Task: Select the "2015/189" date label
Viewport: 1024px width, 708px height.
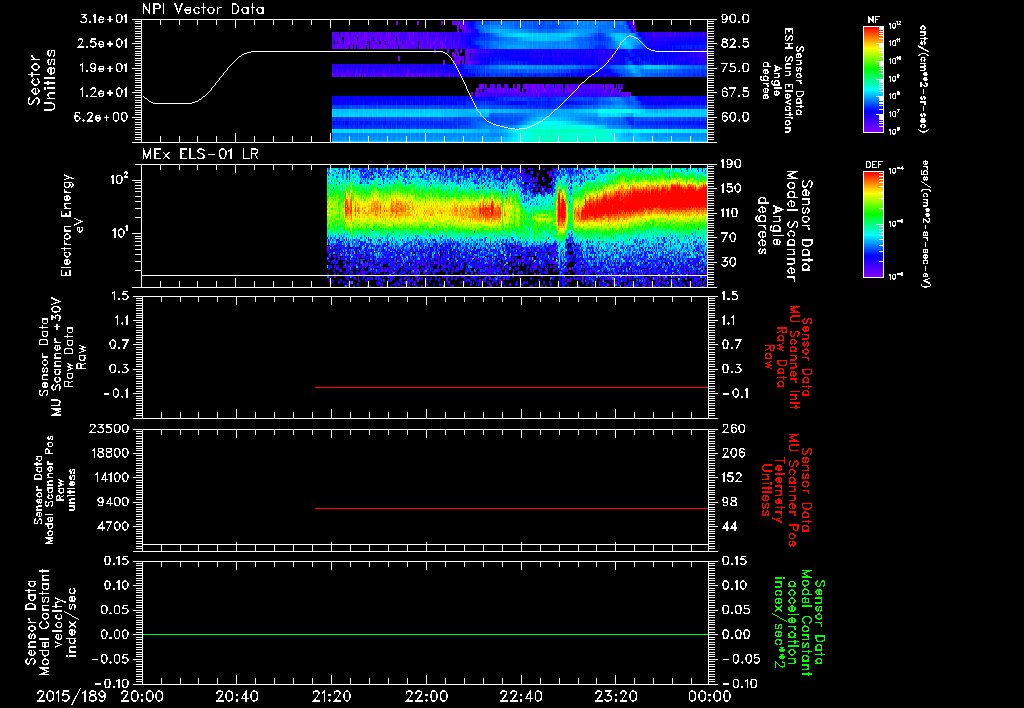Action: click(x=71, y=696)
